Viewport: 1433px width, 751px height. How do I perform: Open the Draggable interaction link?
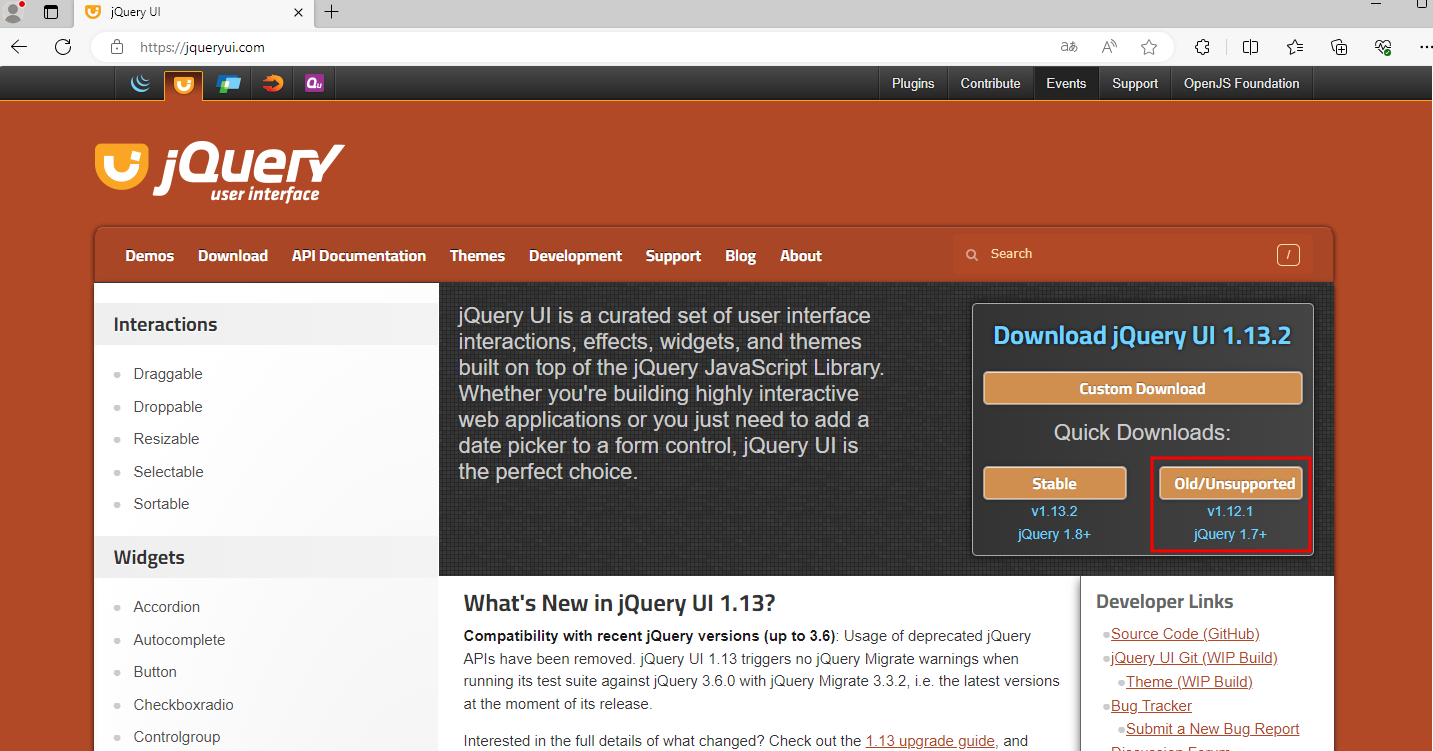pos(168,374)
